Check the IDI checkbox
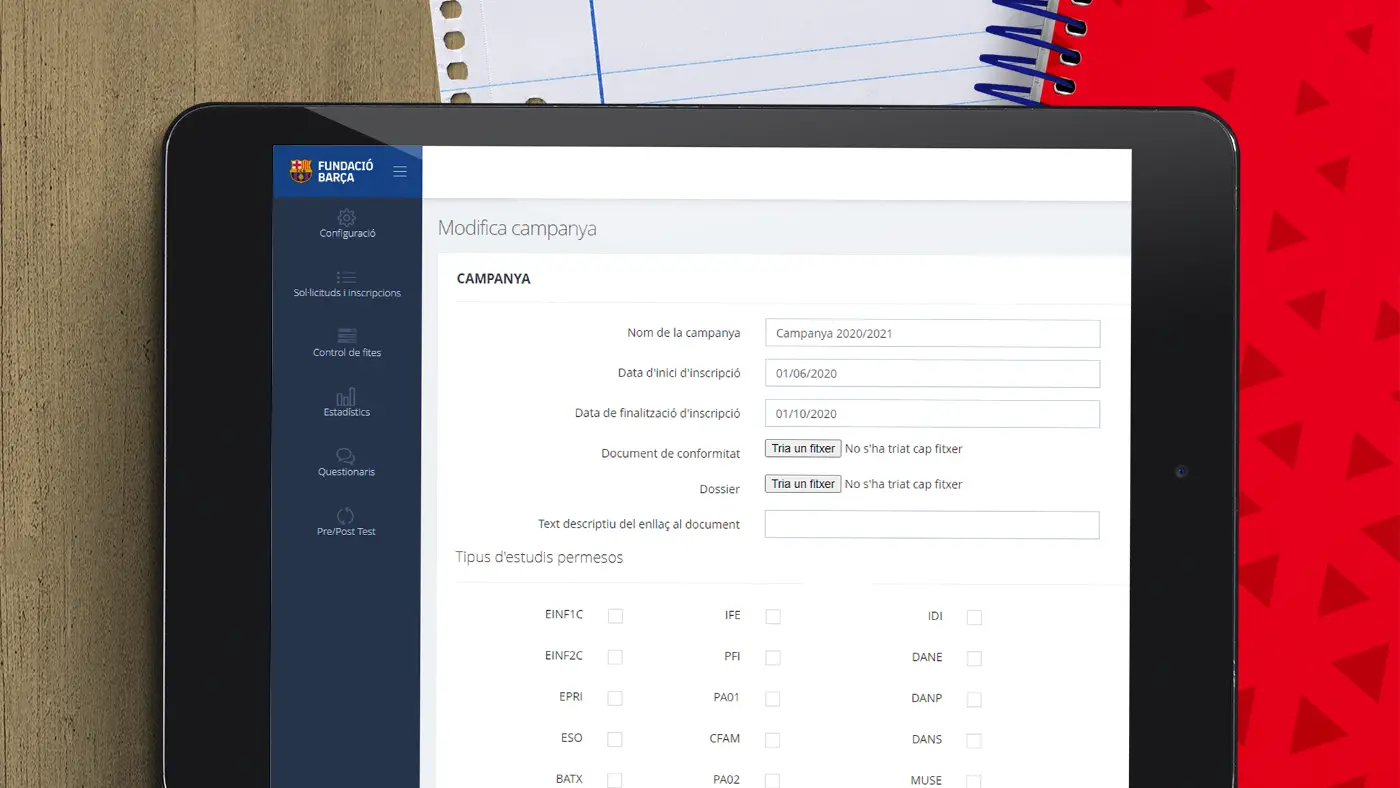Viewport: 1400px width, 788px height. point(974,618)
